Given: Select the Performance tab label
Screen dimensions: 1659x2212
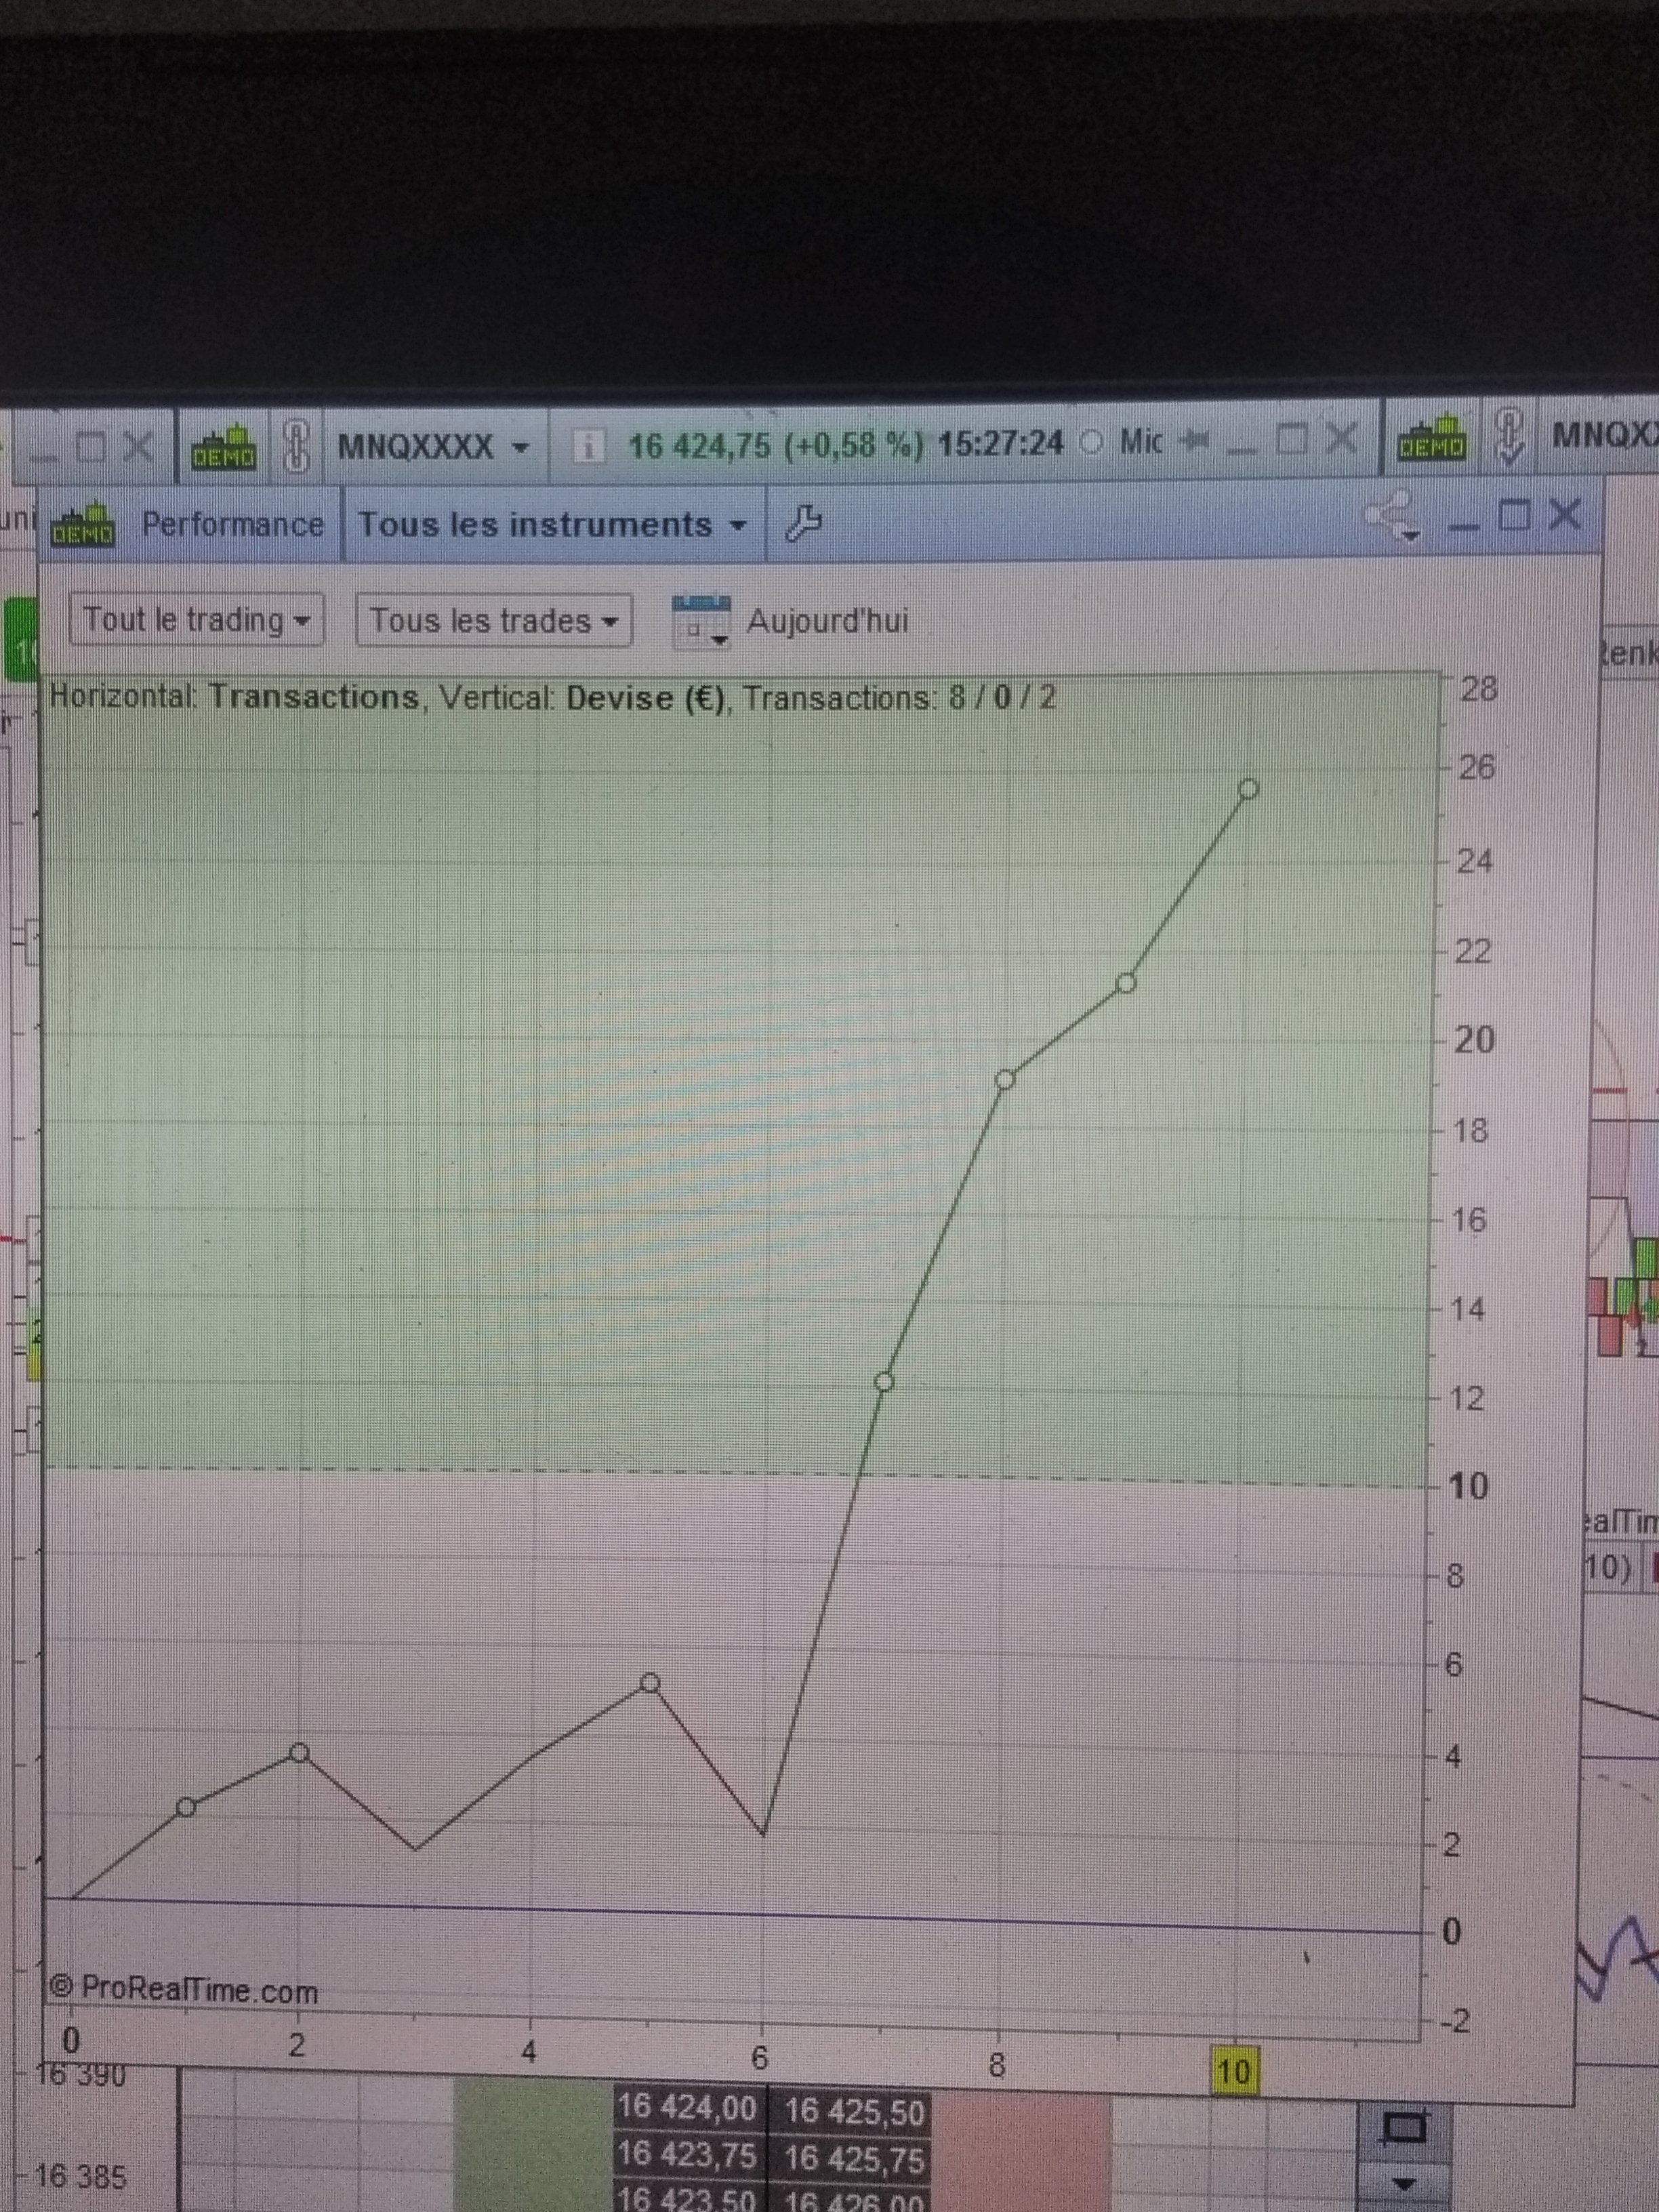Looking at the screenshot, I should pyautogui.click(x=232, y=524).
